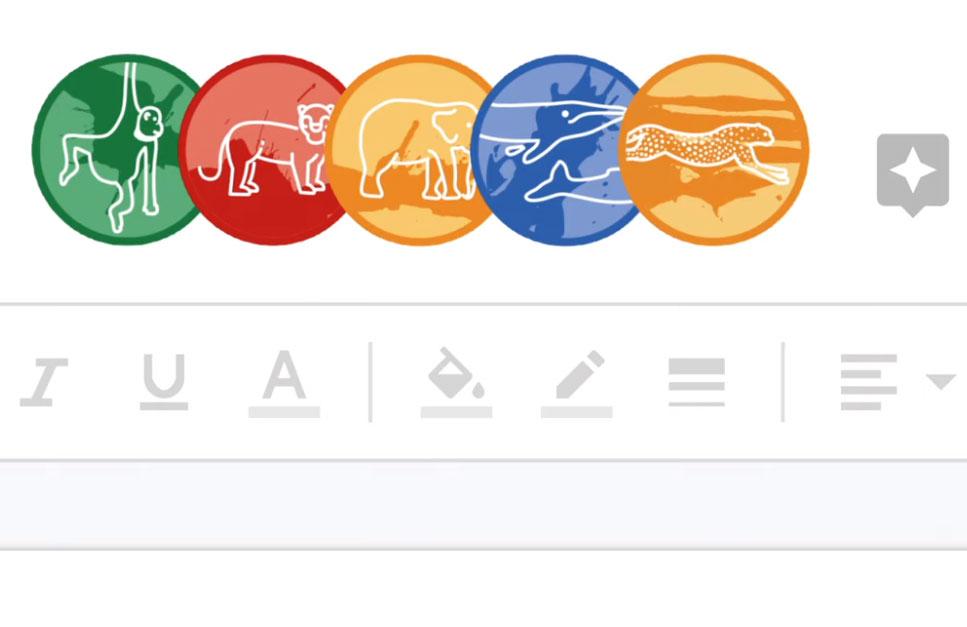Click the green monkey collaborator avatar
967x627 pixels.
117,150
